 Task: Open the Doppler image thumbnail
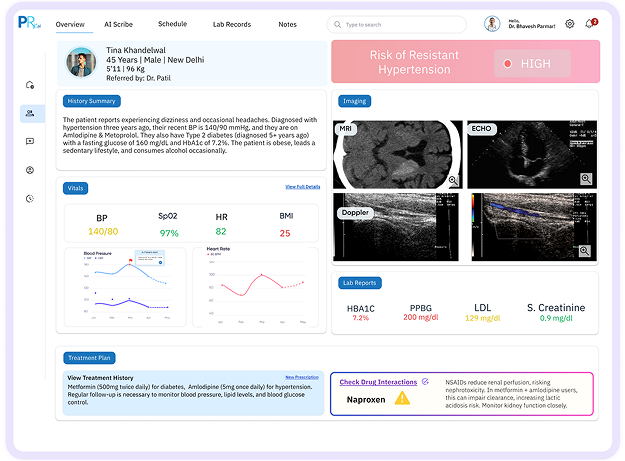pyautogui.click(x=397, y=225)
